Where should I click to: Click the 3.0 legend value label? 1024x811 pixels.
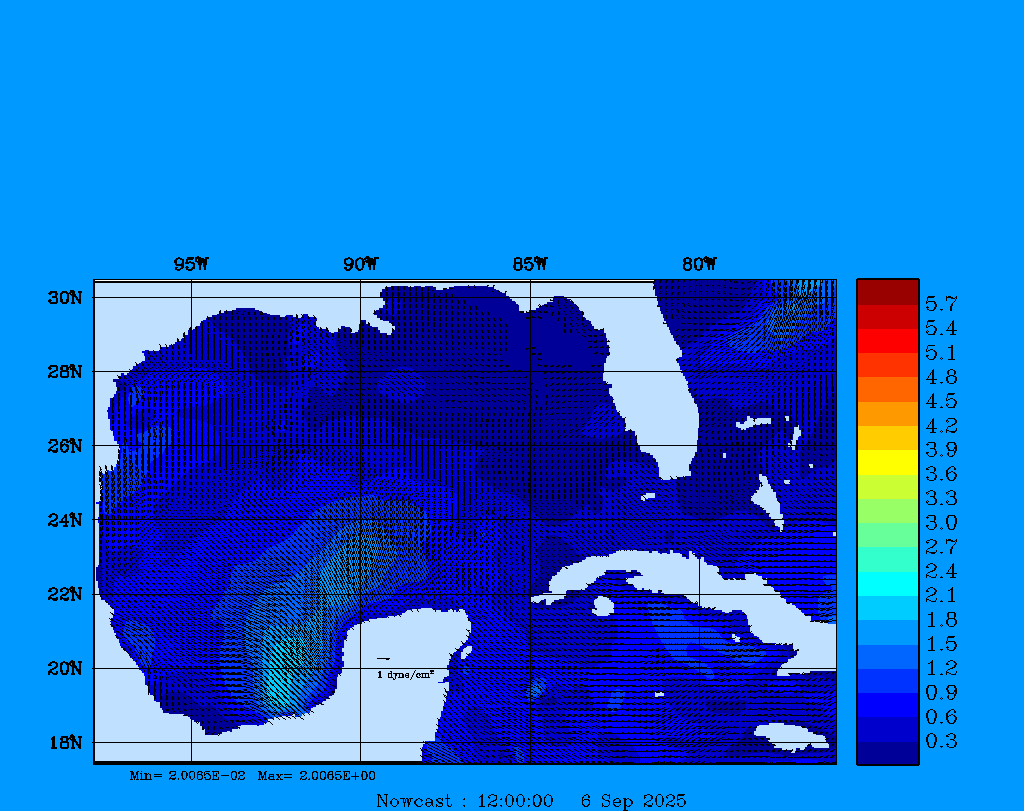[x=941, y=522]
